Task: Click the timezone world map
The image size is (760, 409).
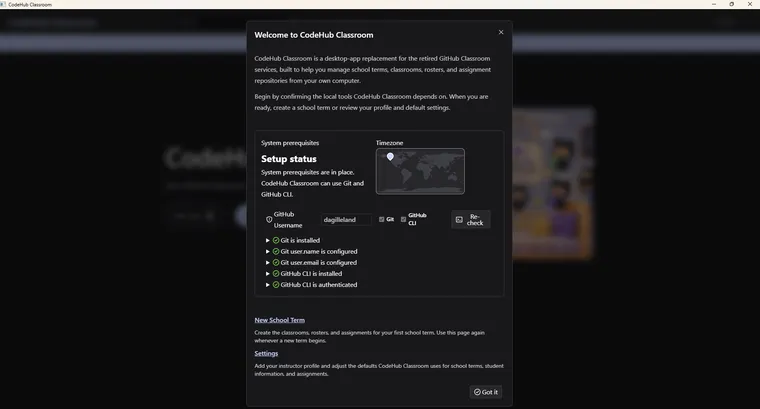Action: pos(420,172)
